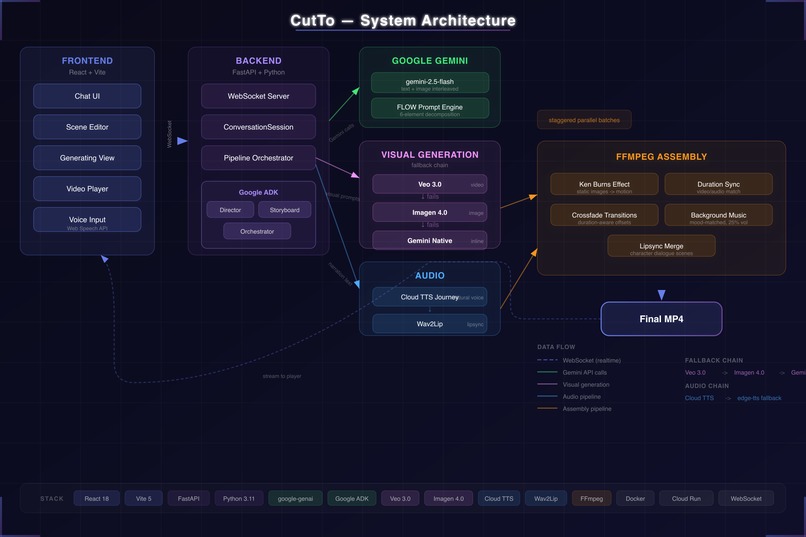This screenshot has height=537, width=806.
Task: Click the Cloud Run stack chip
Action: point(686,498)
